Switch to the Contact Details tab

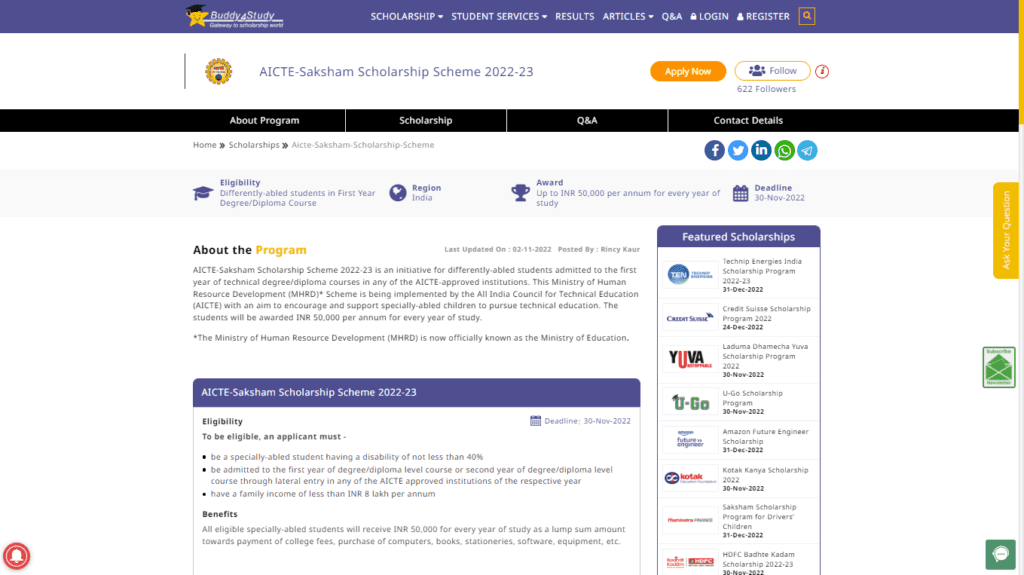pyautogui.click(x=748, y=120)
